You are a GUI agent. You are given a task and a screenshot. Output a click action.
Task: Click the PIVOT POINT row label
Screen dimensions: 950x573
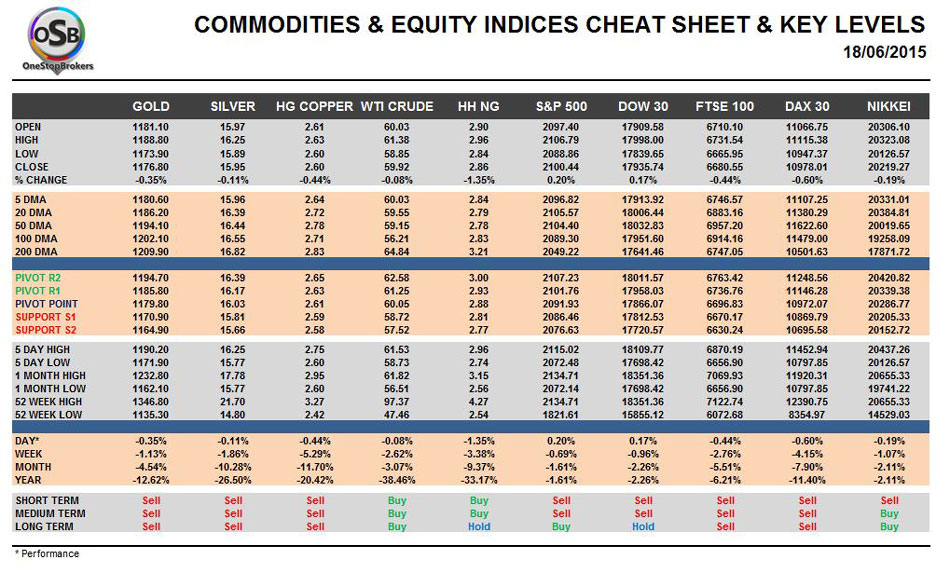(x=47, y=304)
